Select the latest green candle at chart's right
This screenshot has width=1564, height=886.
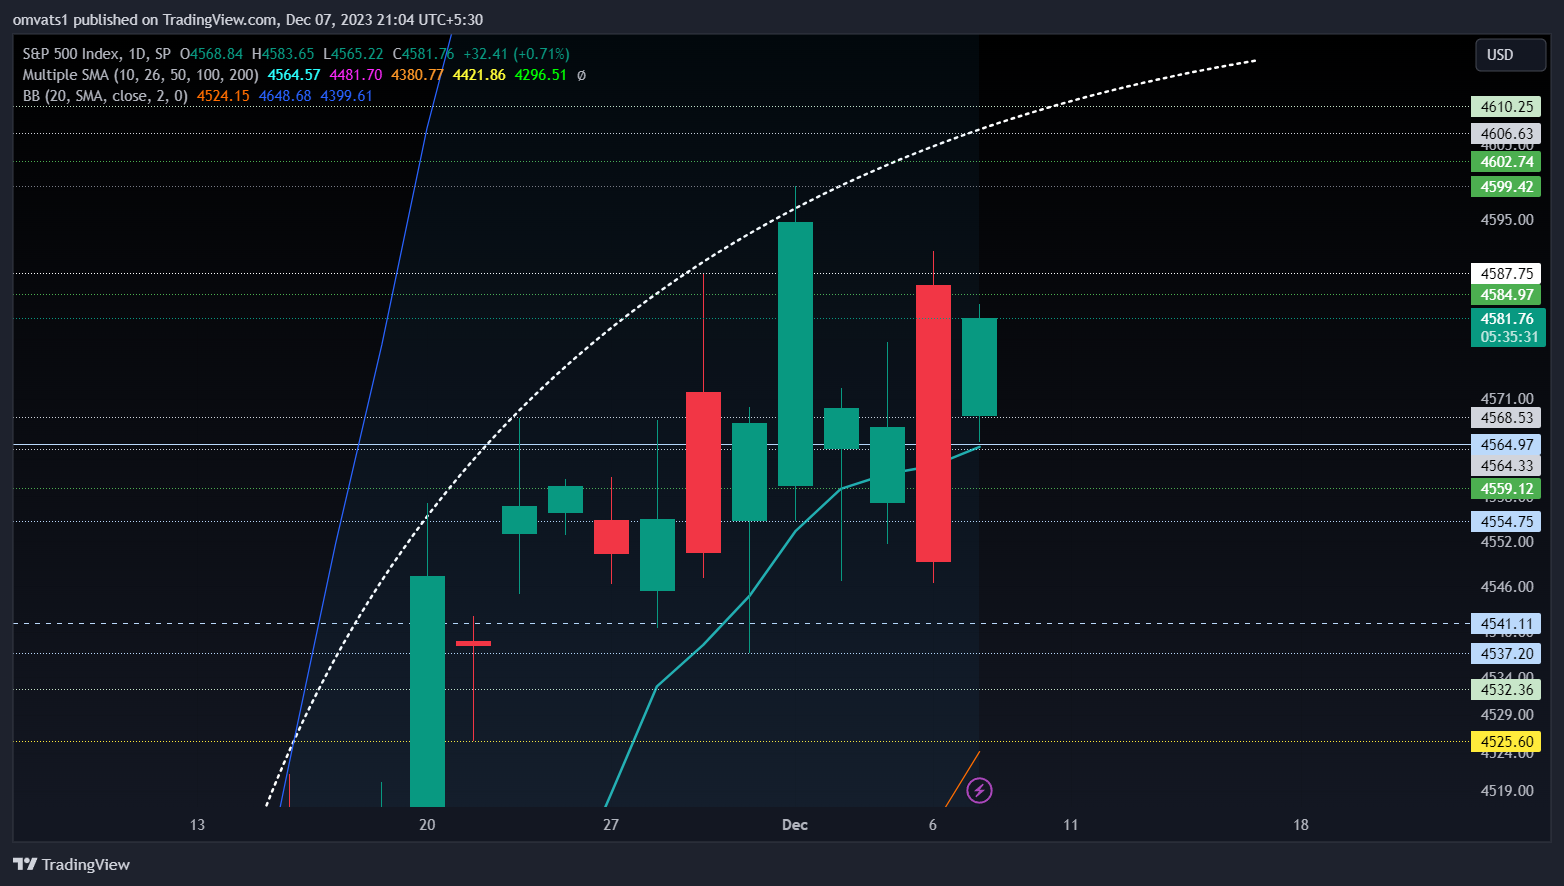tap(979, 367)
